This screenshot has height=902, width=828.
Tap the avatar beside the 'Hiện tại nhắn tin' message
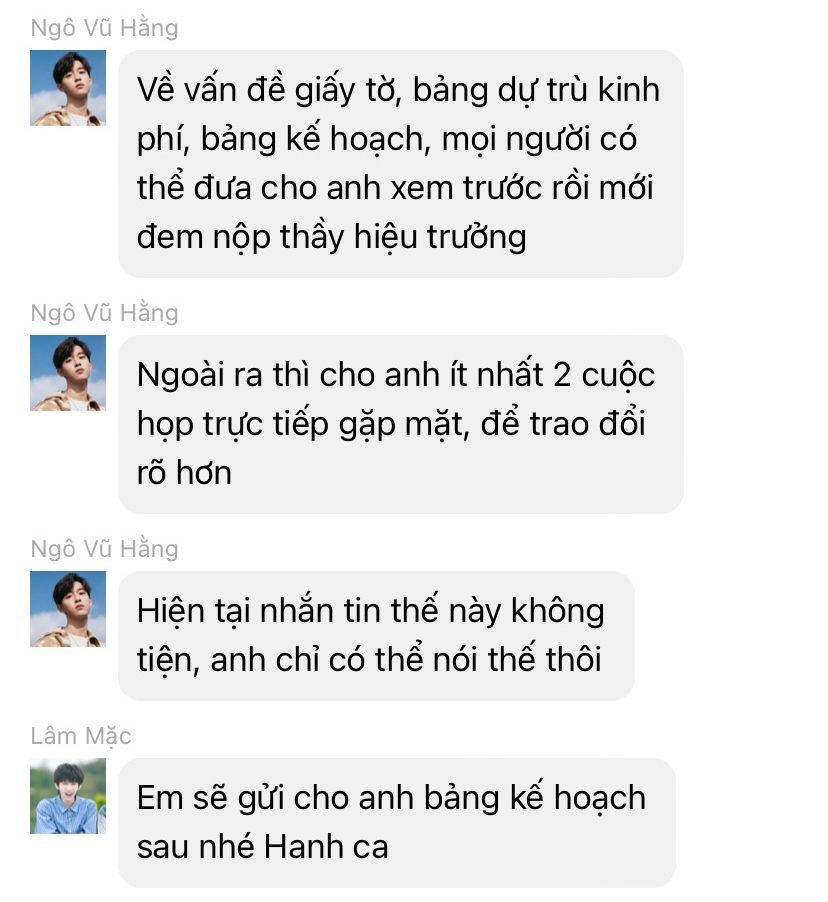(x=68, y=609)
